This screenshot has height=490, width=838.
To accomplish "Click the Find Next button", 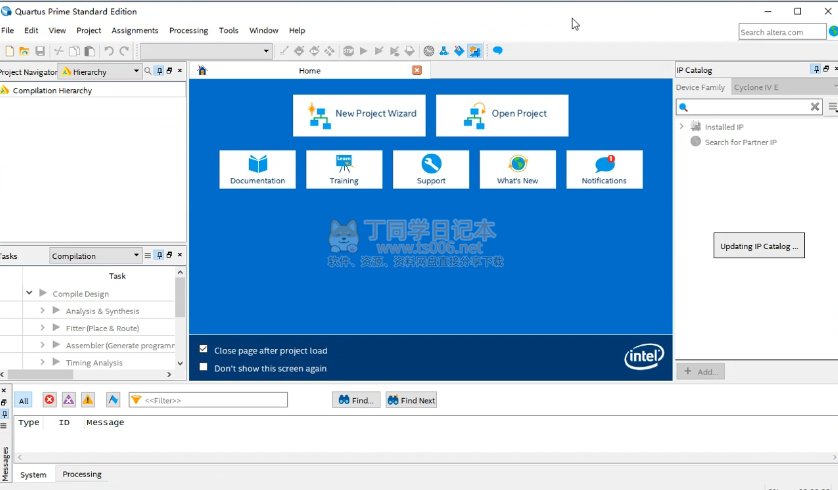I will click(x=411, y=400).
